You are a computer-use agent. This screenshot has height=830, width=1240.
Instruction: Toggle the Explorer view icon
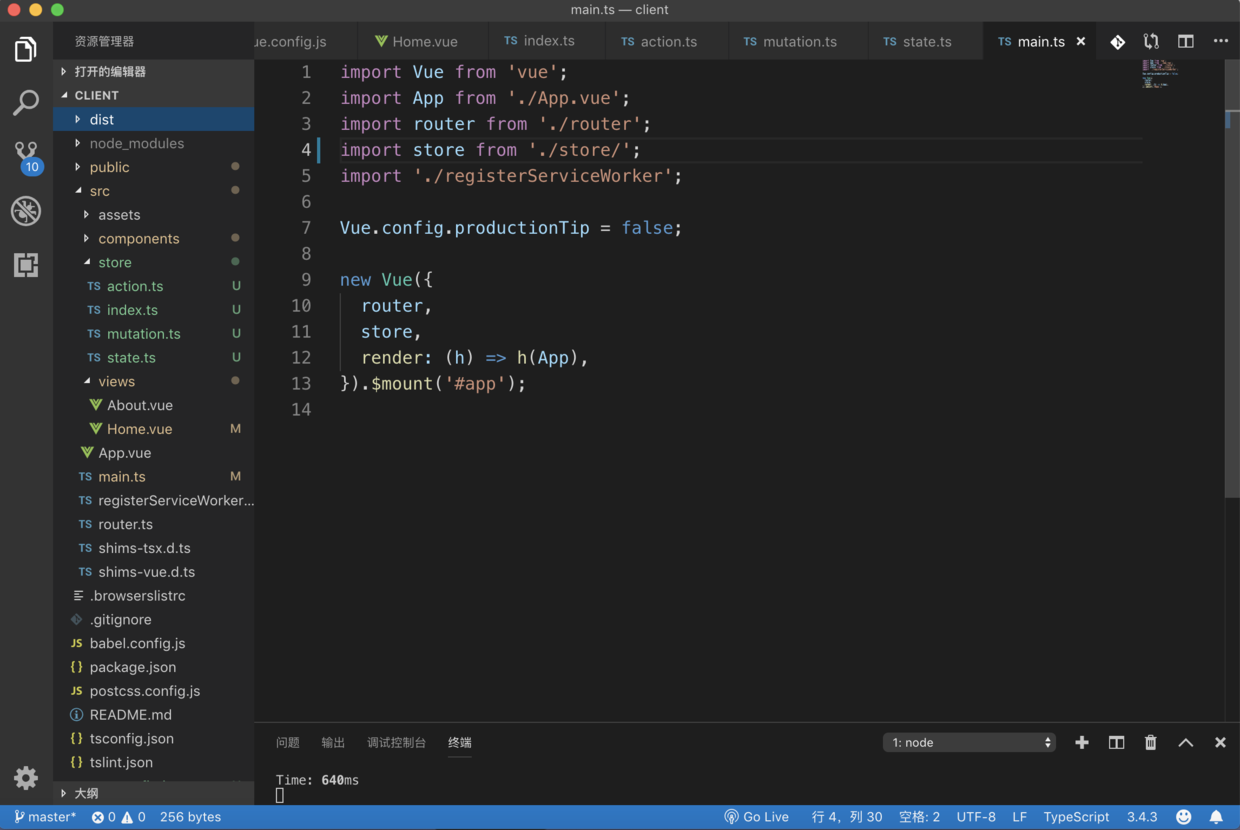coord(26,49)
